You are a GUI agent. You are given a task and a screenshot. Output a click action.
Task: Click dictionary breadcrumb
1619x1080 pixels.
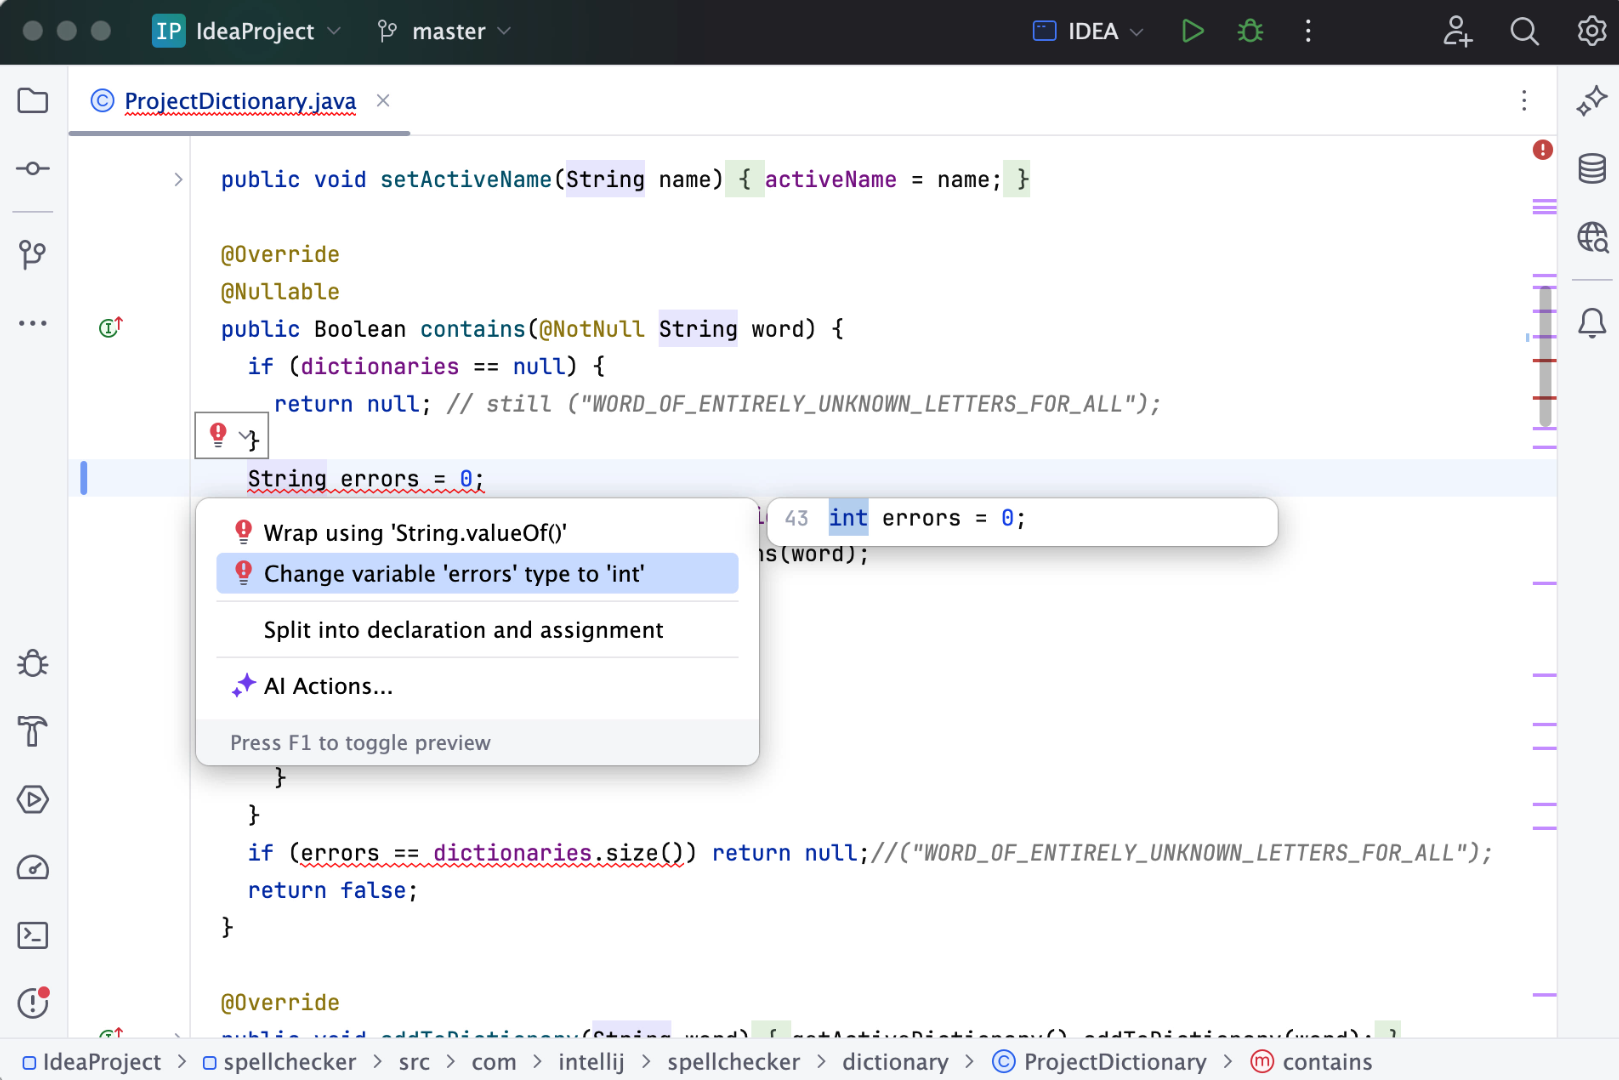(x=895, y=1062)
